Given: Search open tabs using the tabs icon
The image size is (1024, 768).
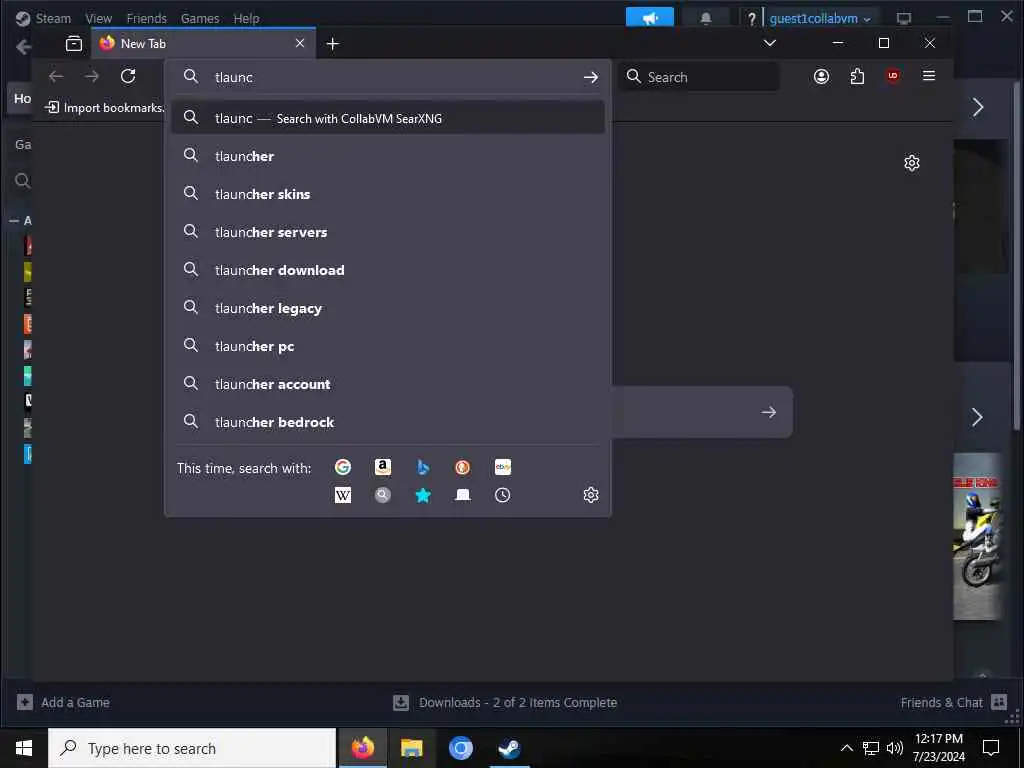Looking at the screenshot, I should [462, 495].
